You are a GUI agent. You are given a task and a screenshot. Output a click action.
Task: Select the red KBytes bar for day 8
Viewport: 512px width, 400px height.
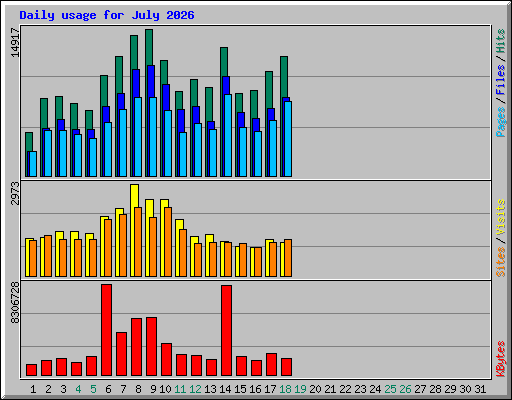pyautogui.click(x=137, y=347)
